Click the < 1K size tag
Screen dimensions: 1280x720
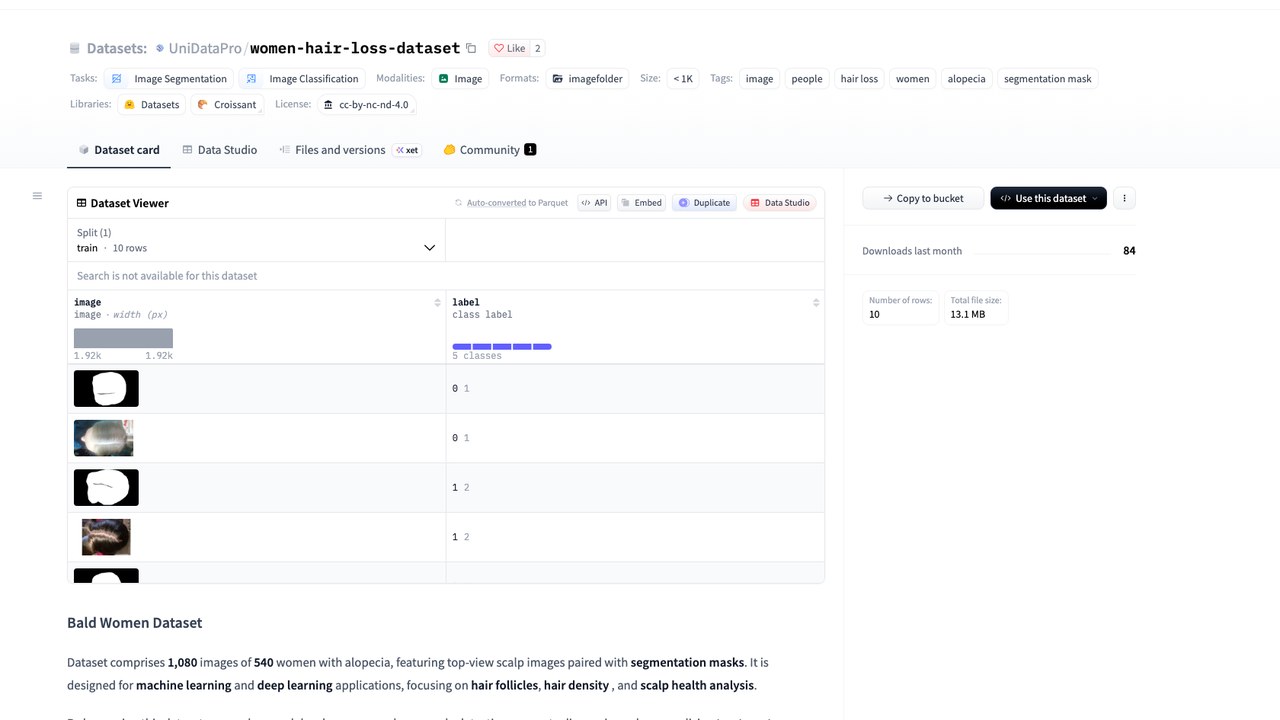(682, 79)
